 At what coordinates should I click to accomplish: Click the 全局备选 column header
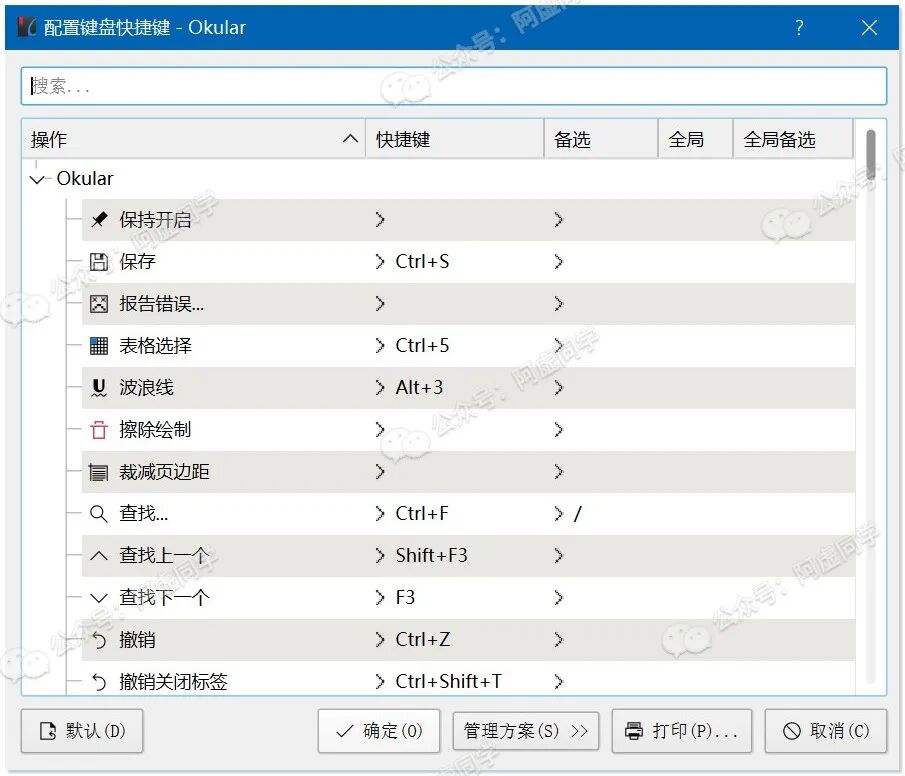(792, 139)
